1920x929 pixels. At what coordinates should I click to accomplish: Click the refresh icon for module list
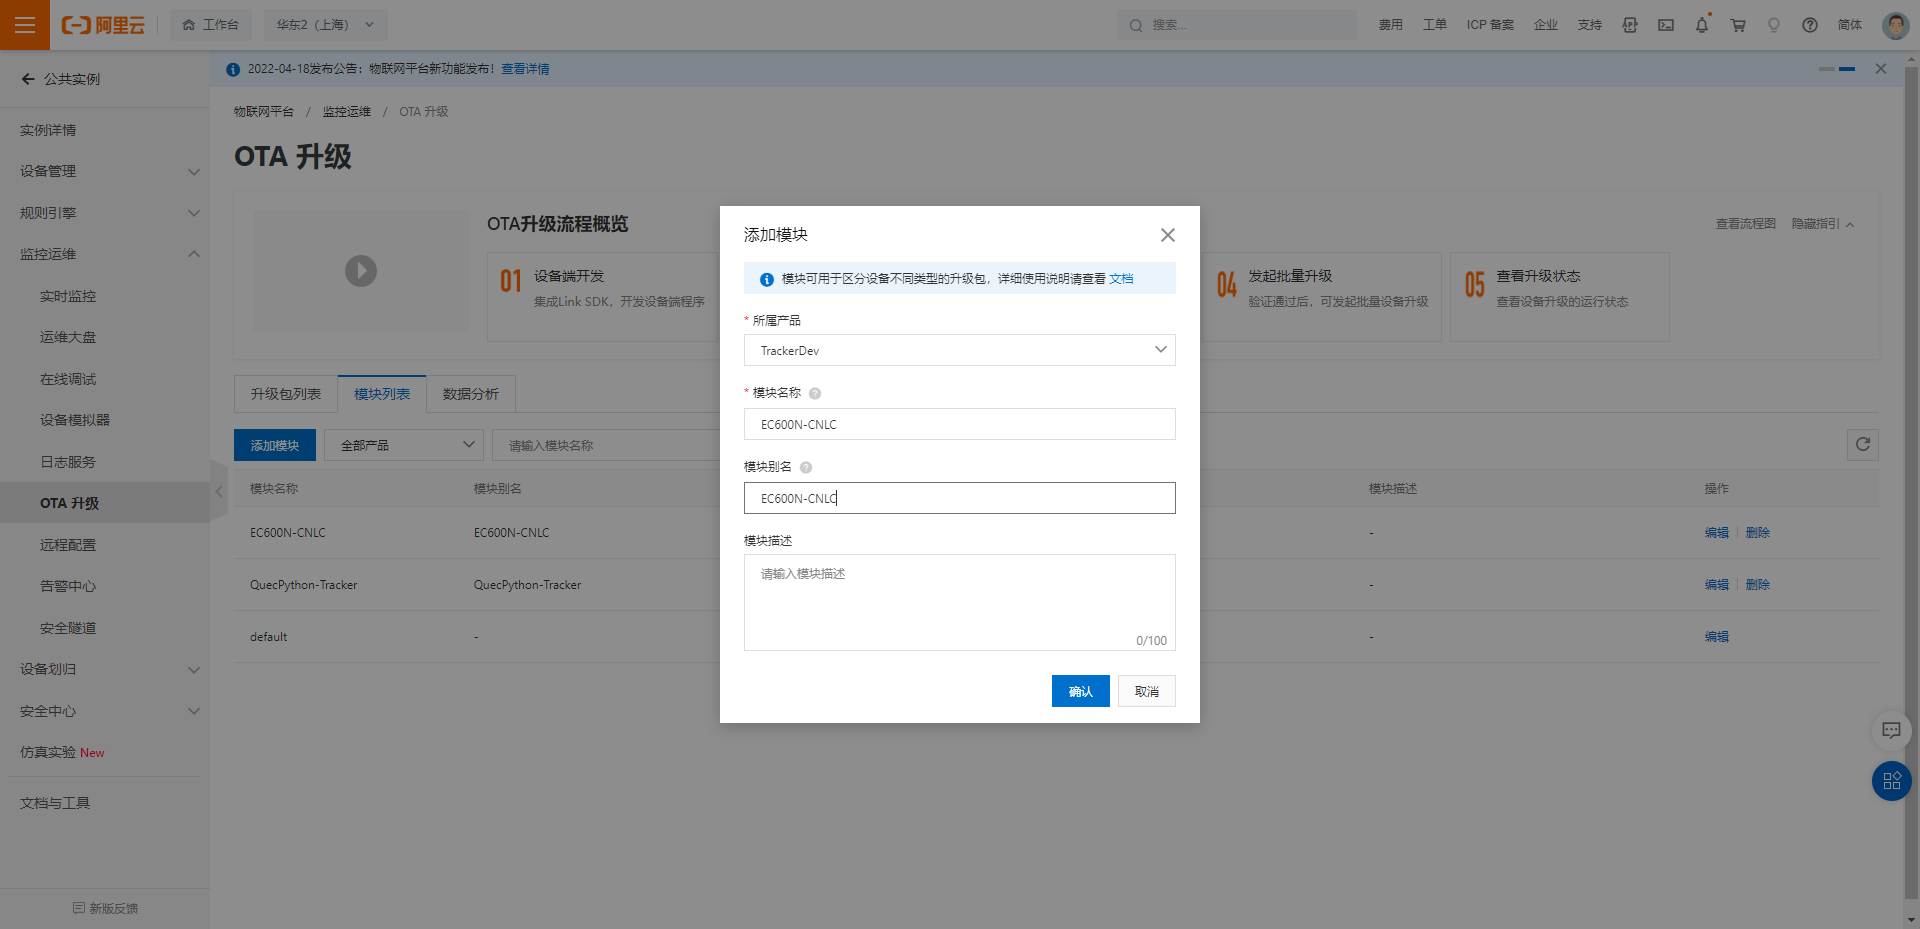click(1862, 445)
